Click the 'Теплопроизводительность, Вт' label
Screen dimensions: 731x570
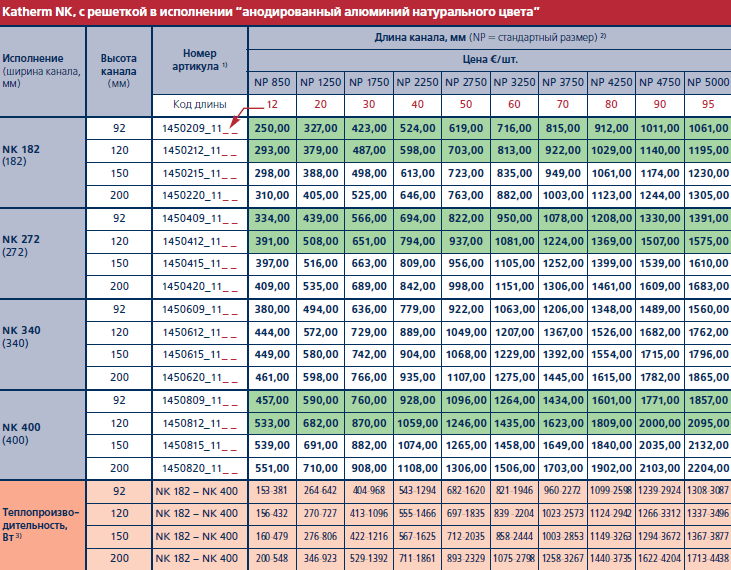(x=43, y=525)
